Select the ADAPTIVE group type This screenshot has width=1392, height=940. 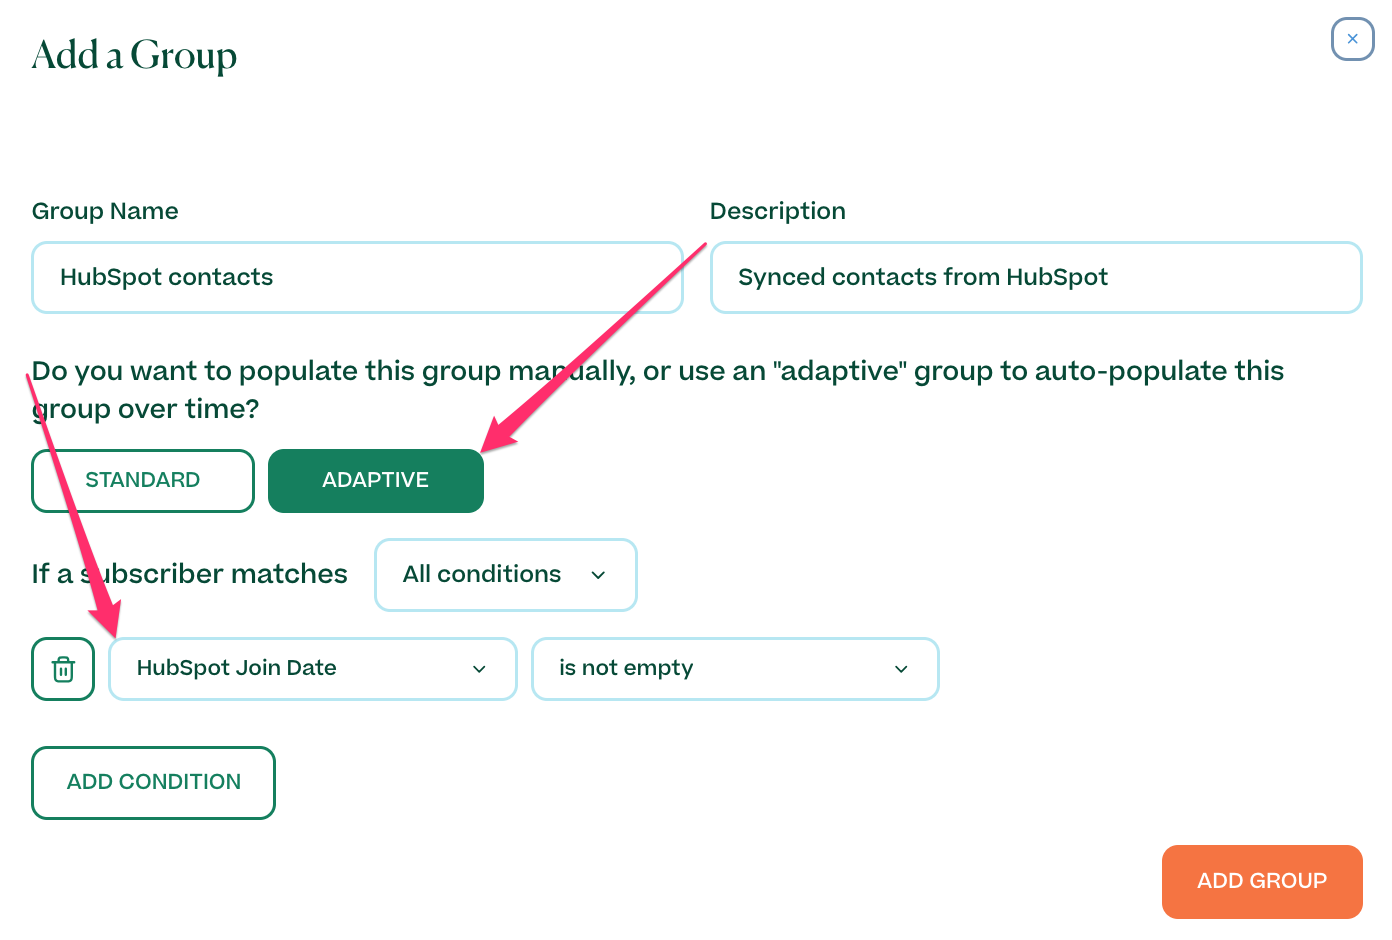point(375,480)
